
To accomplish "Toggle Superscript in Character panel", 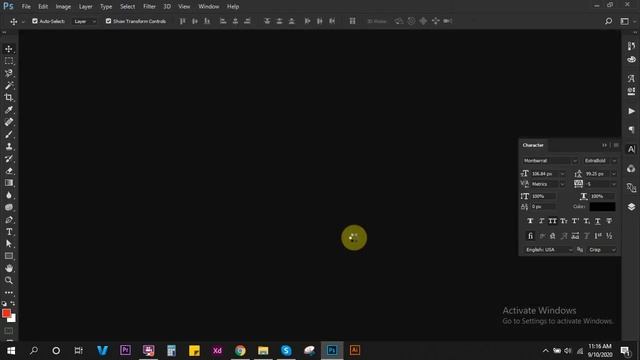I will point(575,221).
